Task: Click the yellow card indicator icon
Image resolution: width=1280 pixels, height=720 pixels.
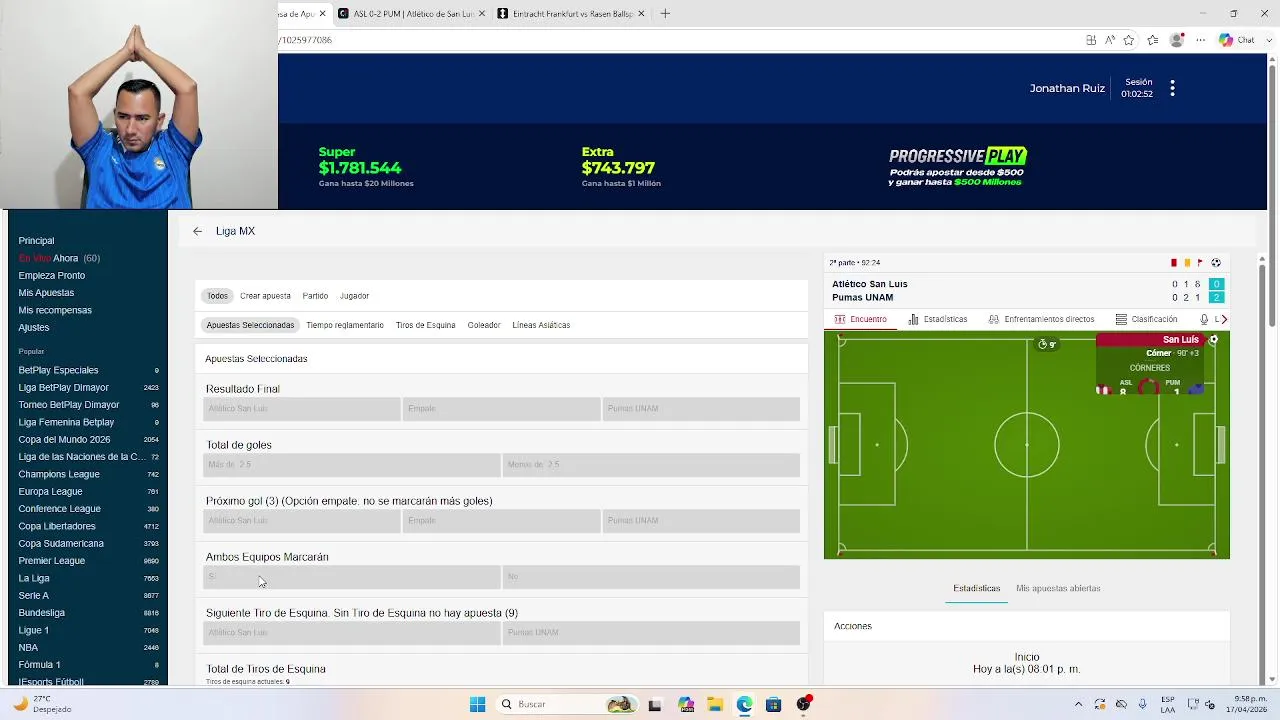Action: click(x=1187, y=263)
